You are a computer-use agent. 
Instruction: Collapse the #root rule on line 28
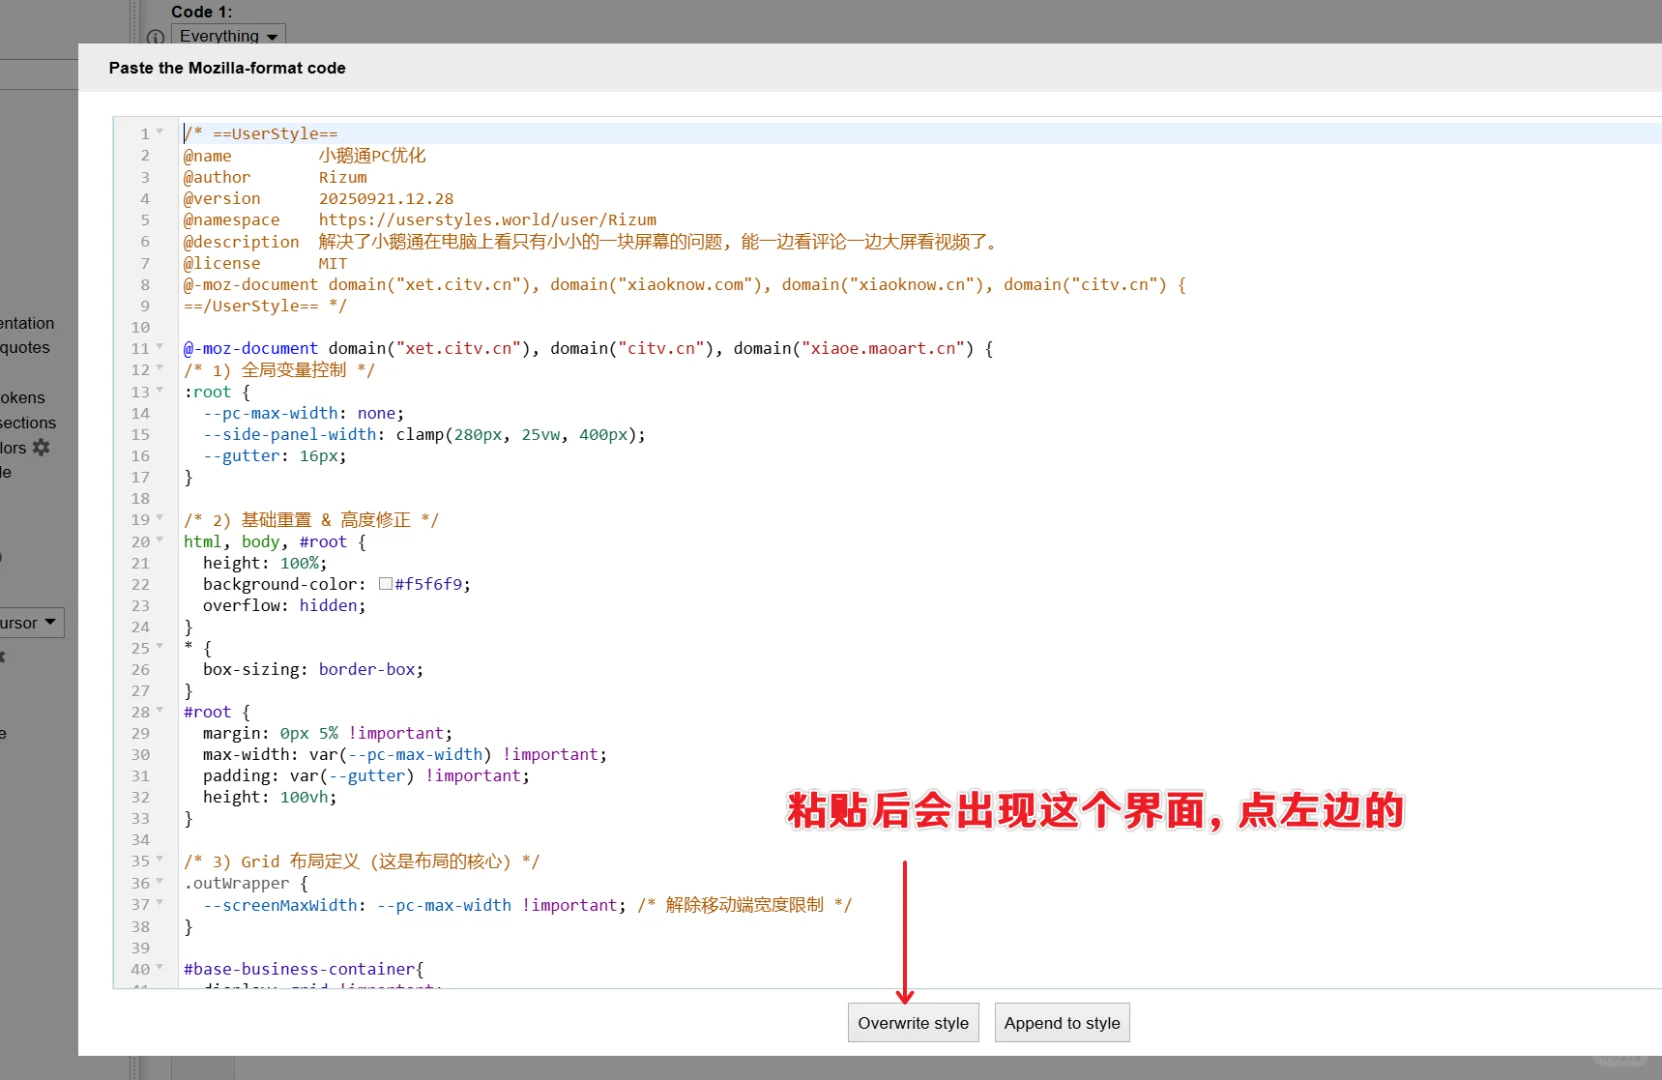click(x=160, y=712)
